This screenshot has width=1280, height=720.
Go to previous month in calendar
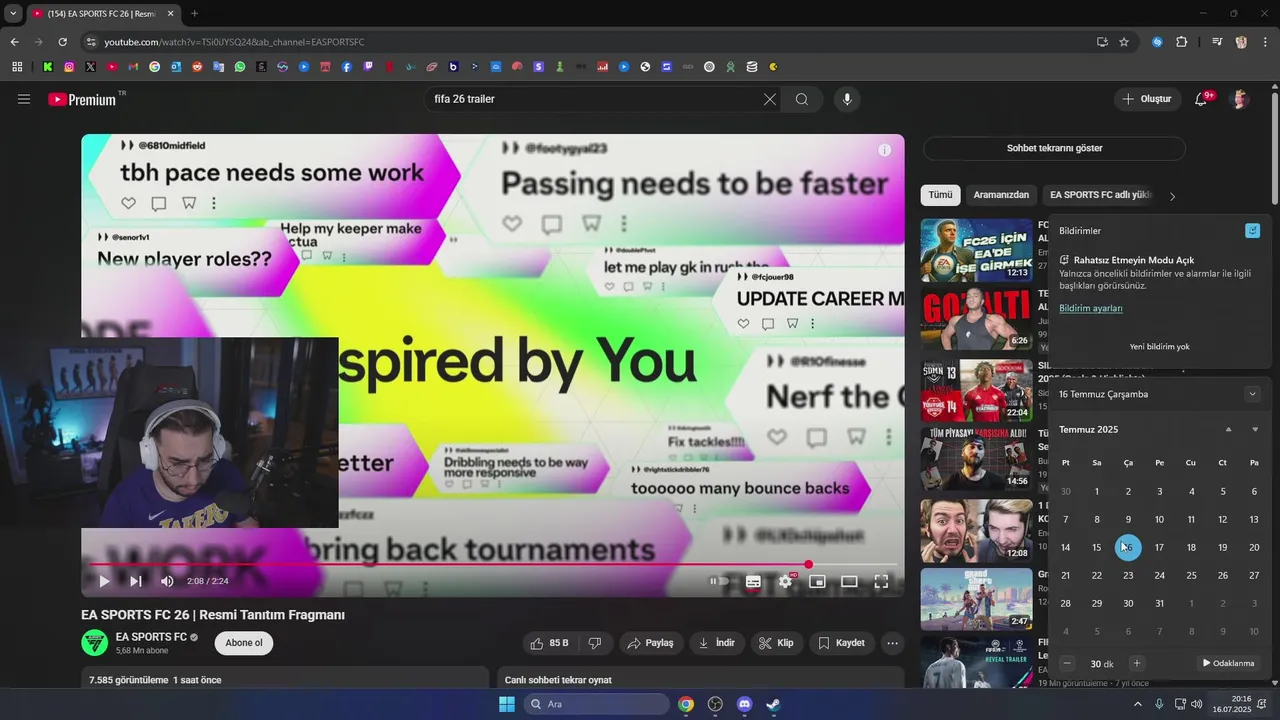[x=1229, y=430]
